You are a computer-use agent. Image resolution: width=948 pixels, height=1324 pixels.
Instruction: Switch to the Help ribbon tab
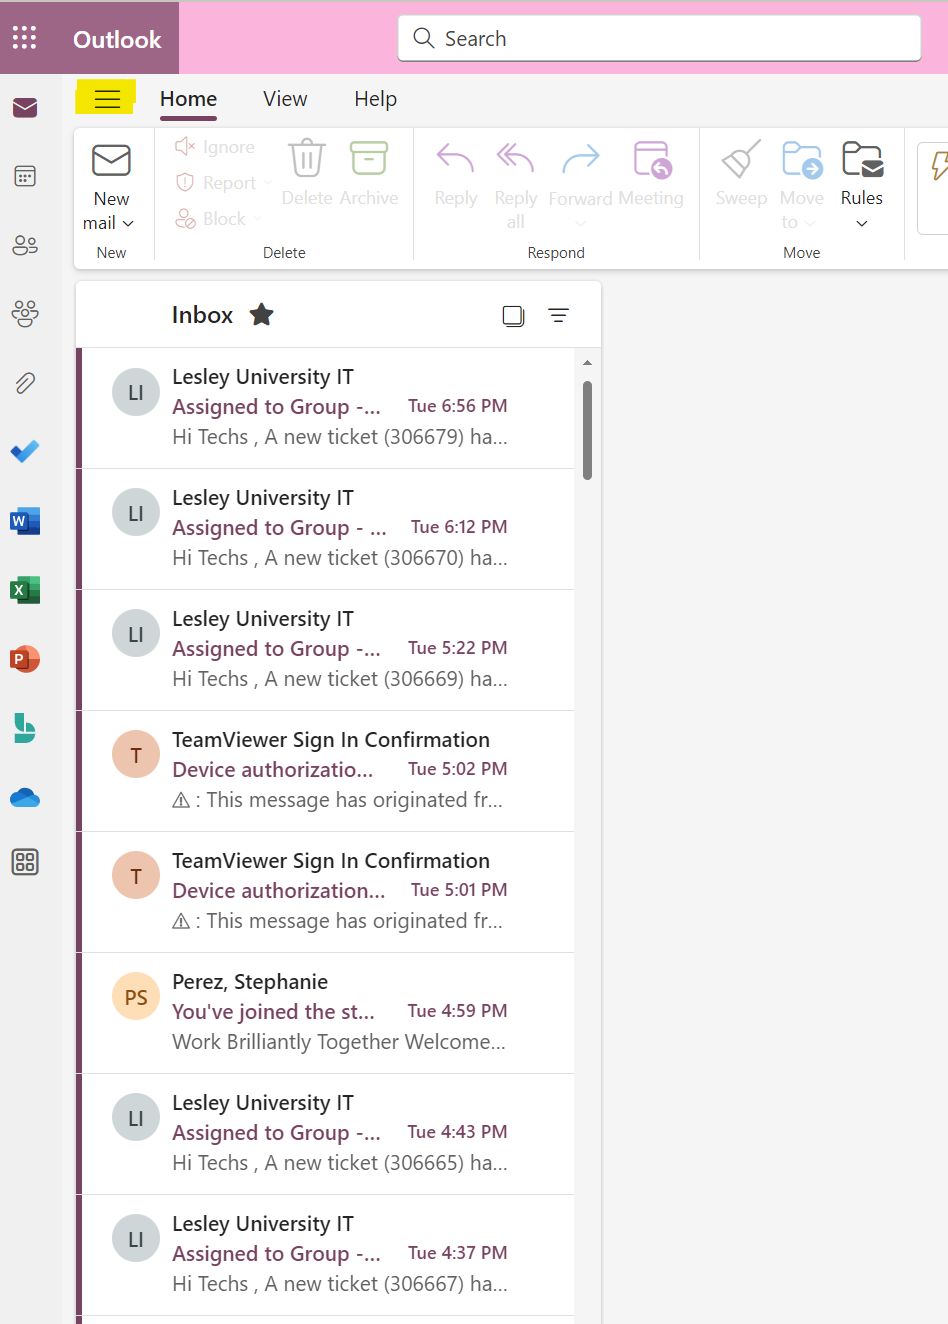(x=376, y=99)
